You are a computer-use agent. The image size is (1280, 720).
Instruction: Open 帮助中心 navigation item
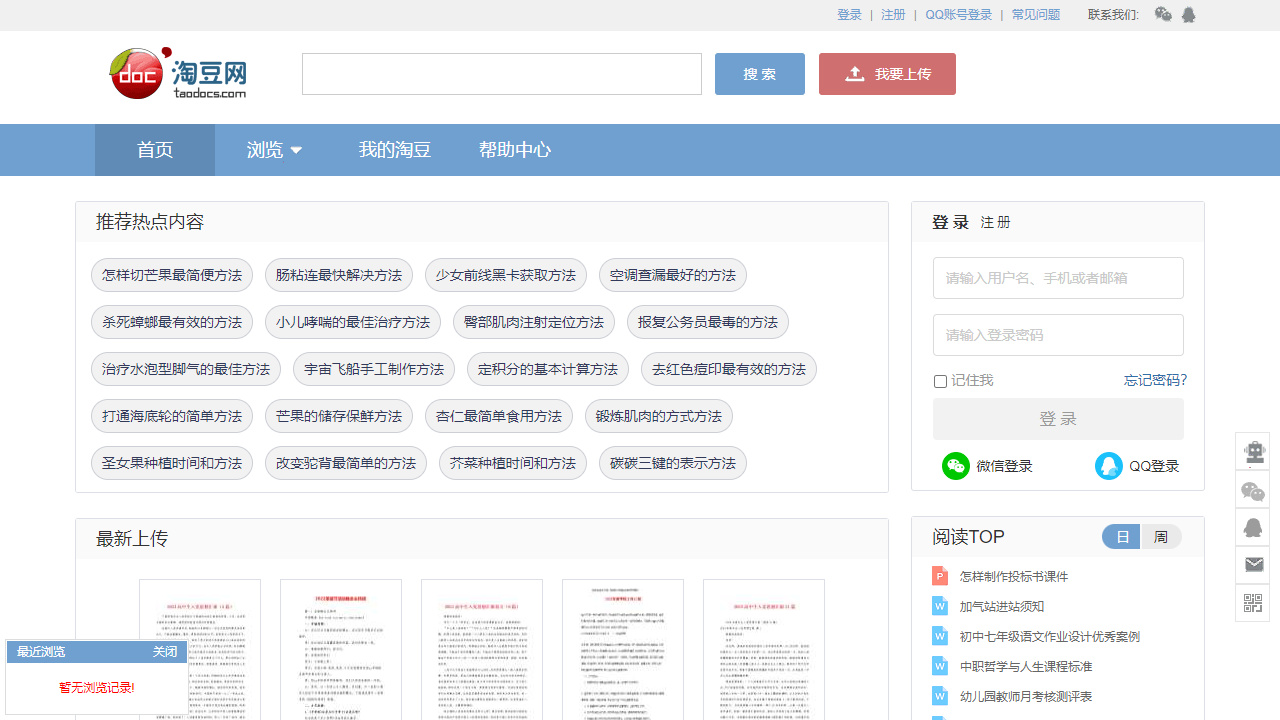(x=515, y=150)
